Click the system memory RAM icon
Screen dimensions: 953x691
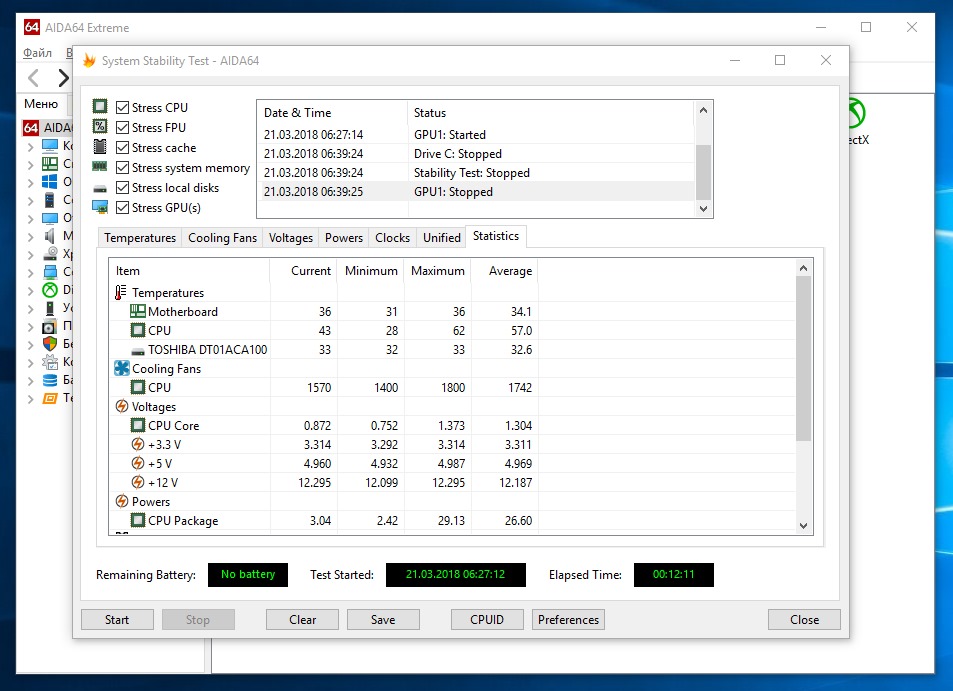[x=100, y=167]
